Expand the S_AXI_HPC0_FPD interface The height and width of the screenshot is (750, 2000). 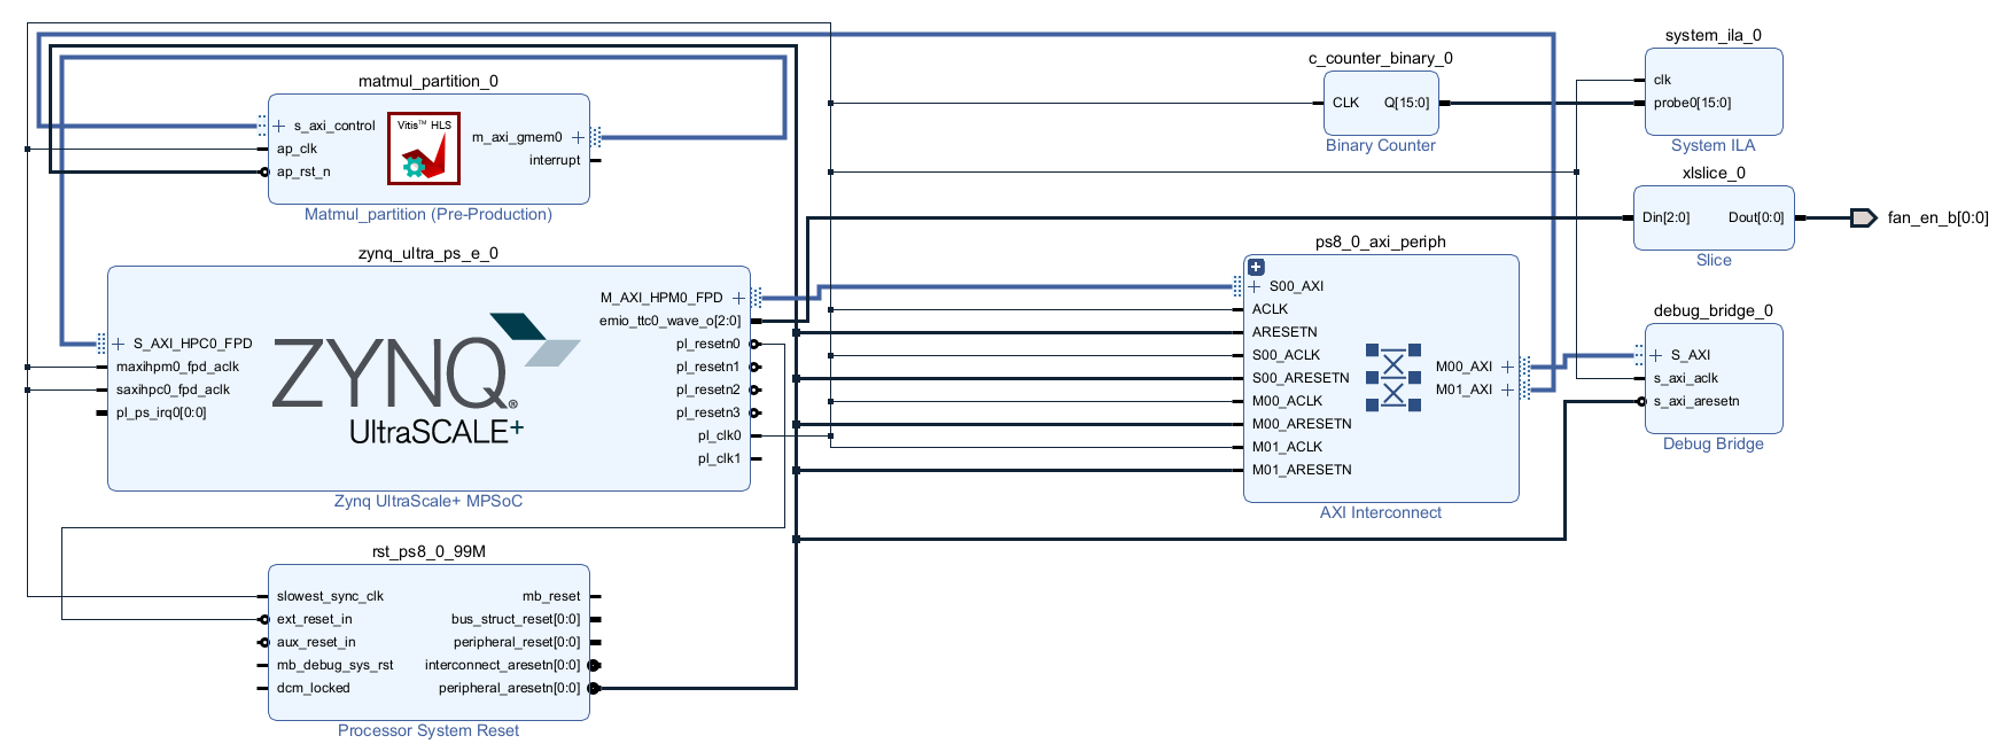pos(119,344)
